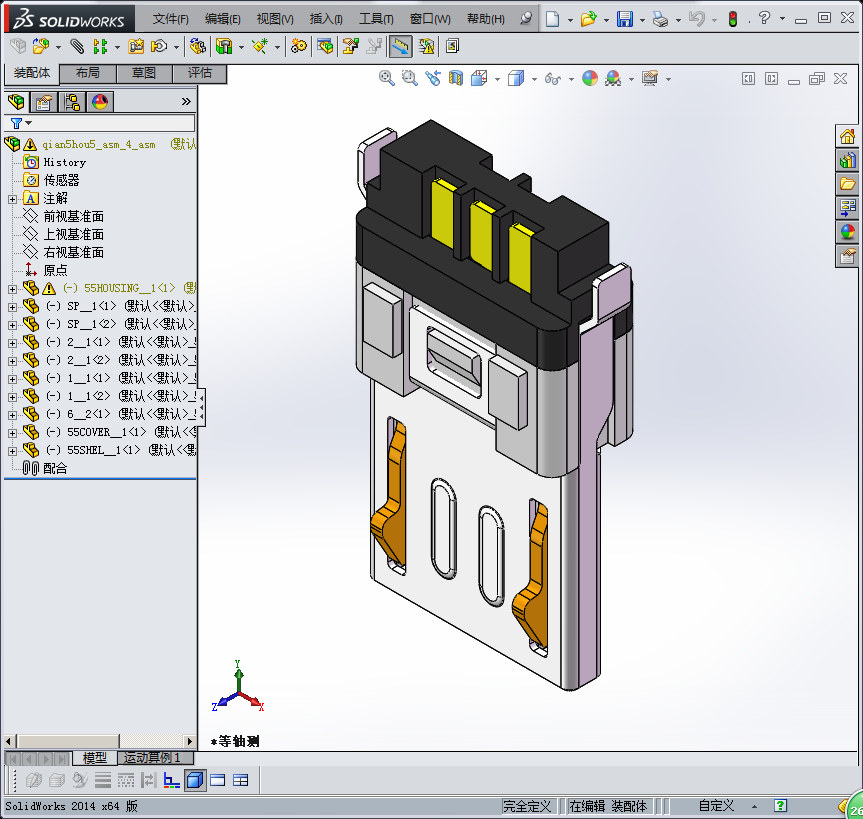Open the DisplayManager tab icon
863x819 pixels.
(x=100, y=102)
